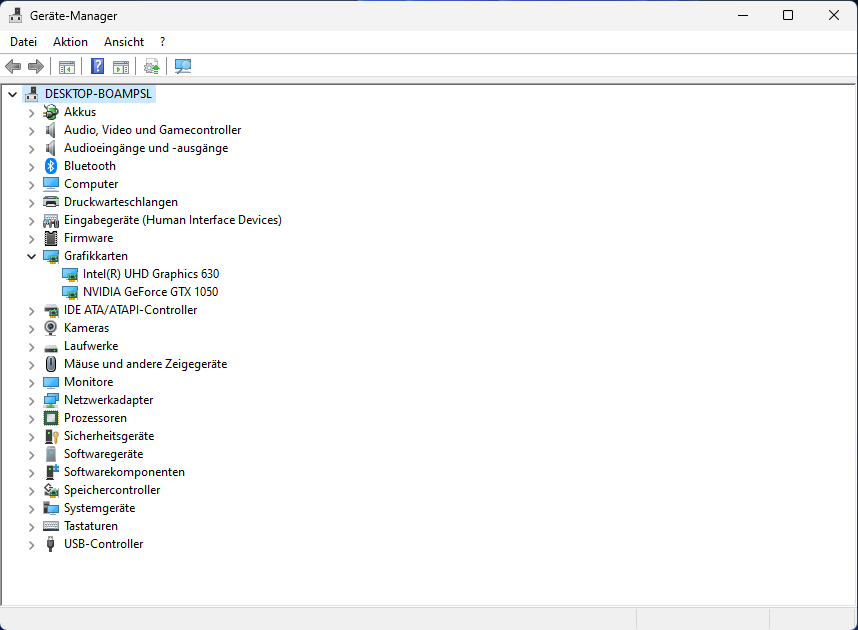This screenshot has height=630, width=858.
Task: Click the Kameras camera icon
Action: 50,327
